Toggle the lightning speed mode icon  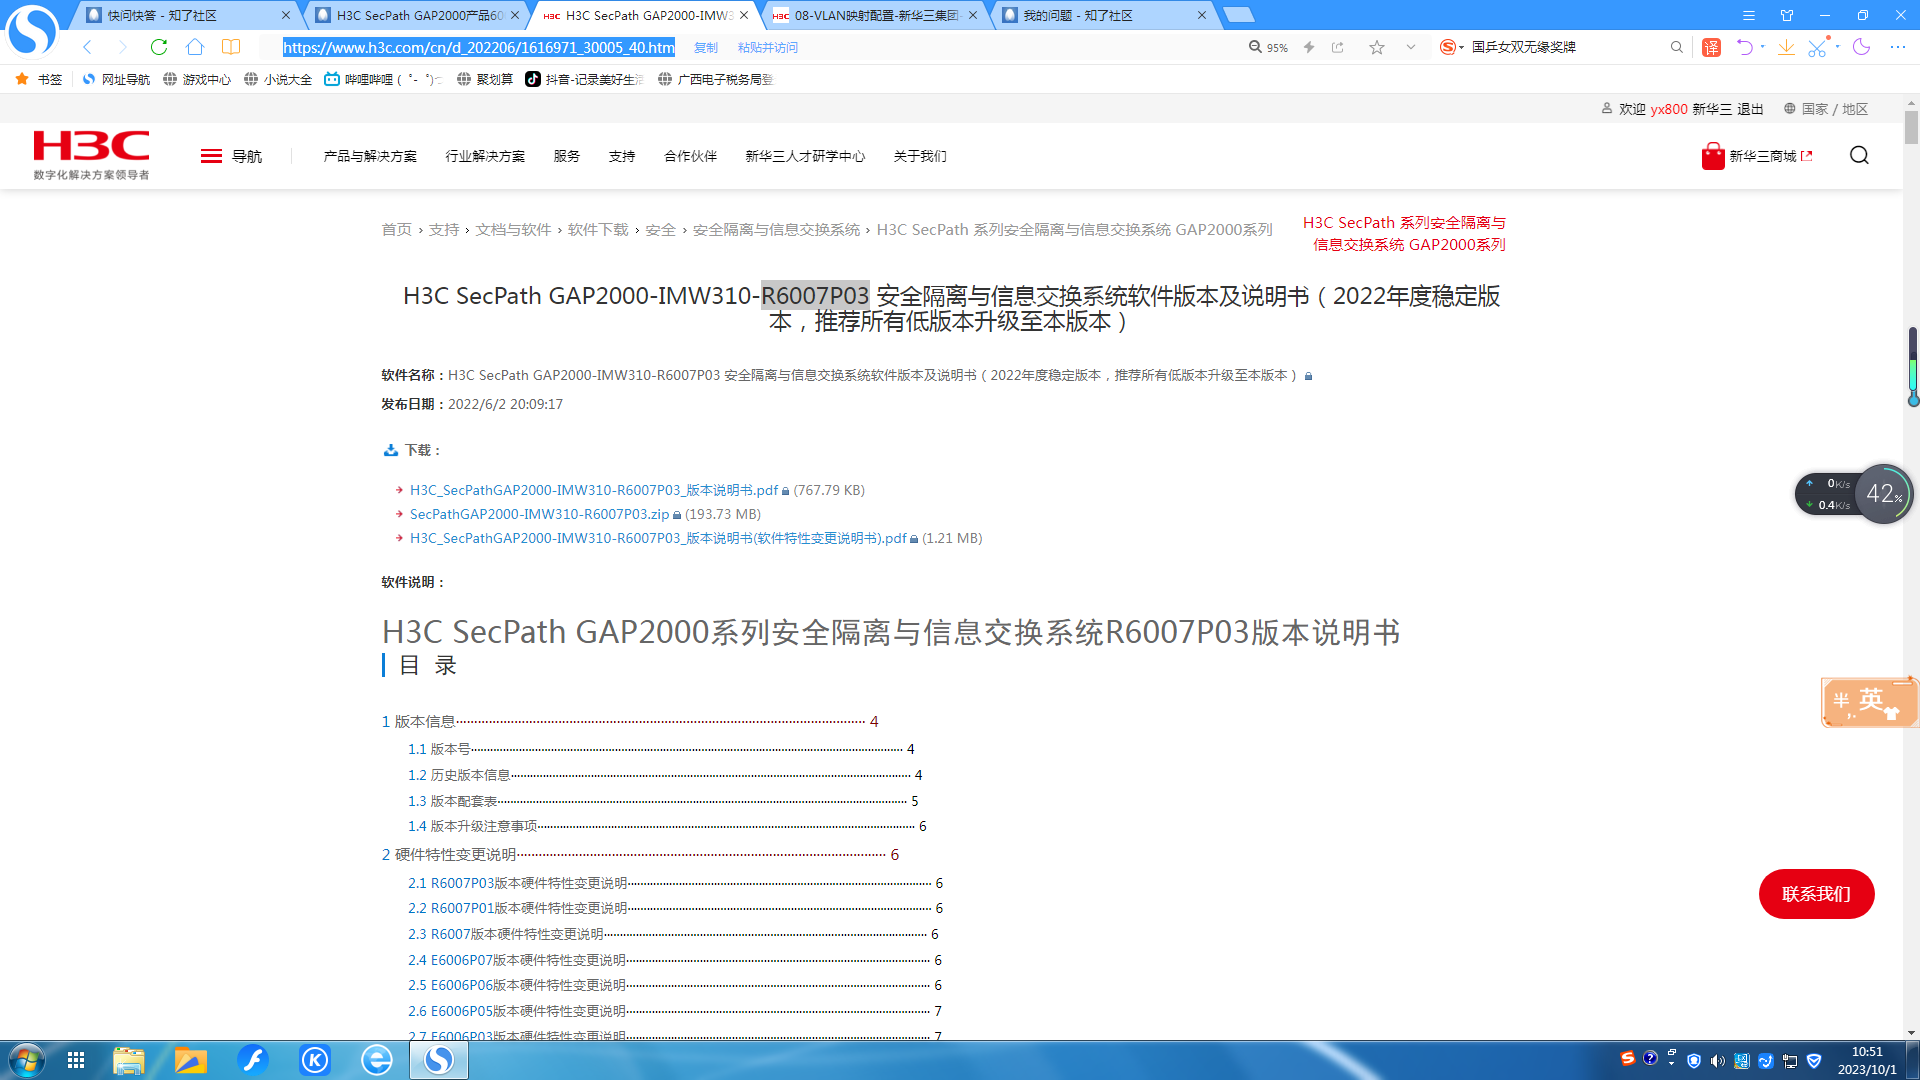click(x=1309, y=47)
